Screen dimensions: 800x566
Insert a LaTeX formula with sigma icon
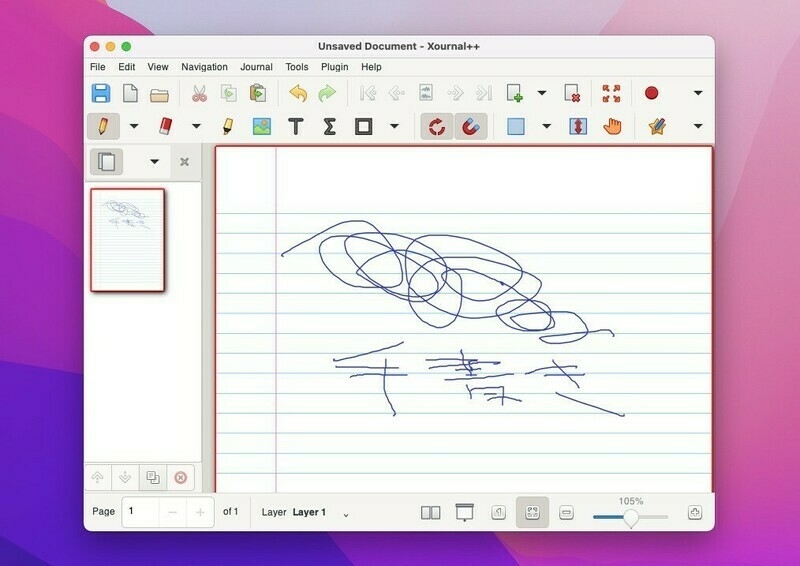(329, 126)
